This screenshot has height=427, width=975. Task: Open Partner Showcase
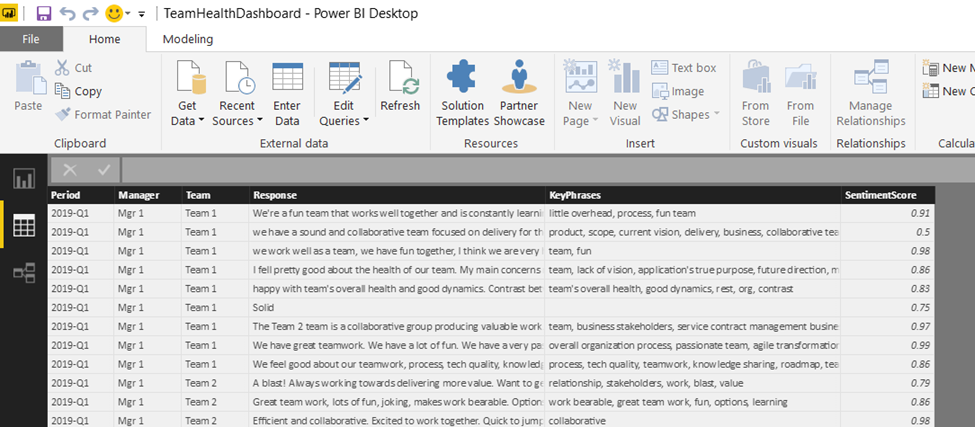pos(519,93)
